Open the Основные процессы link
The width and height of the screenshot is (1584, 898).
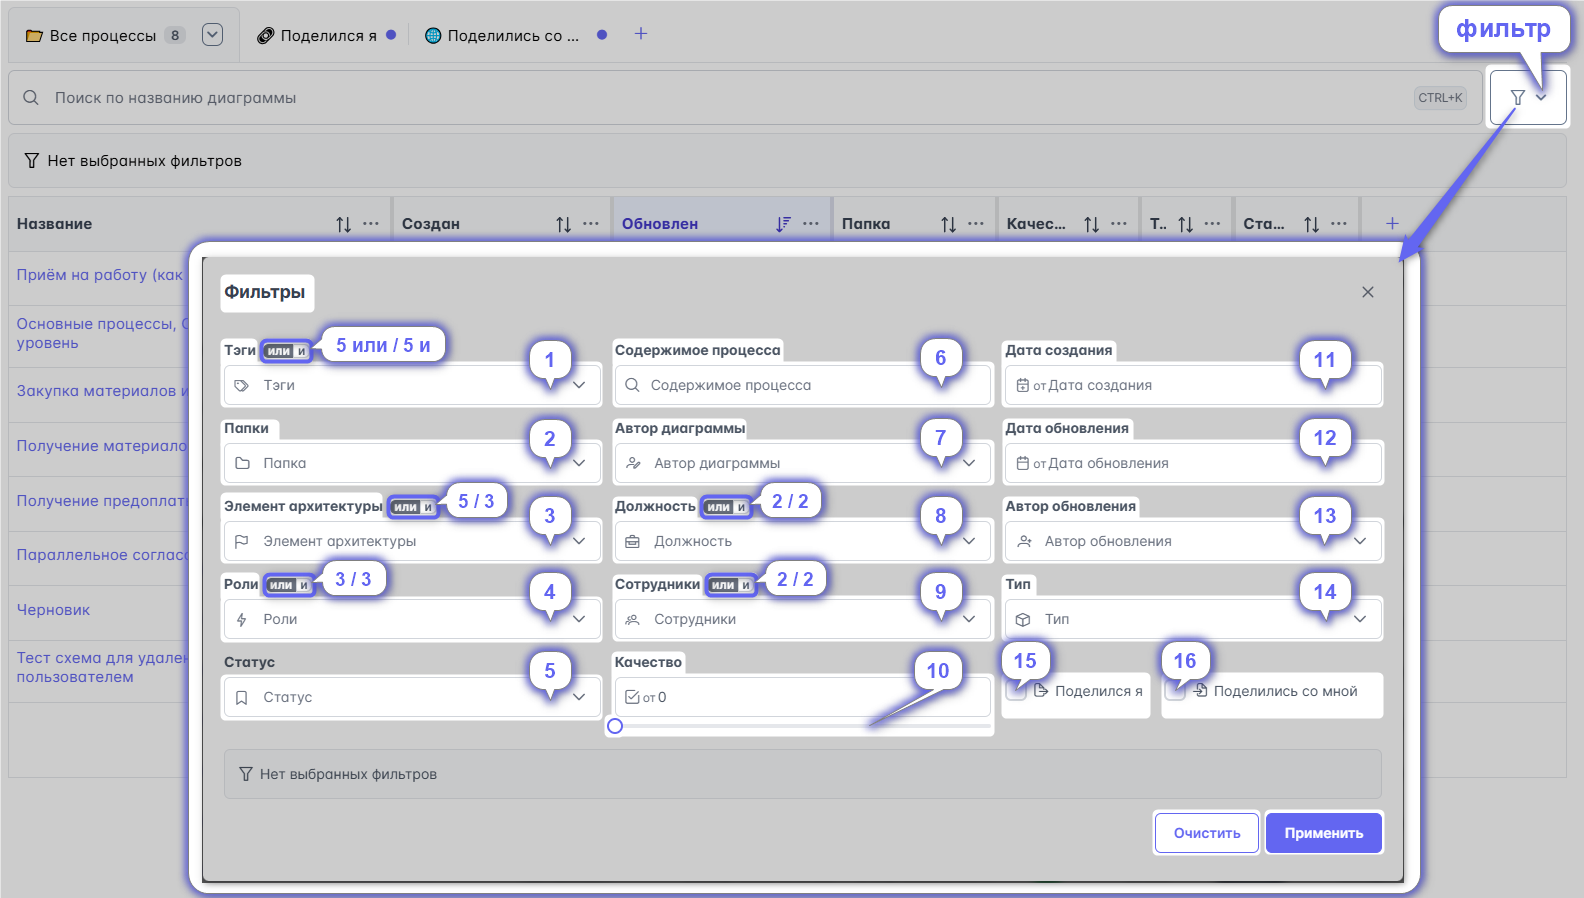coord(102,333)
